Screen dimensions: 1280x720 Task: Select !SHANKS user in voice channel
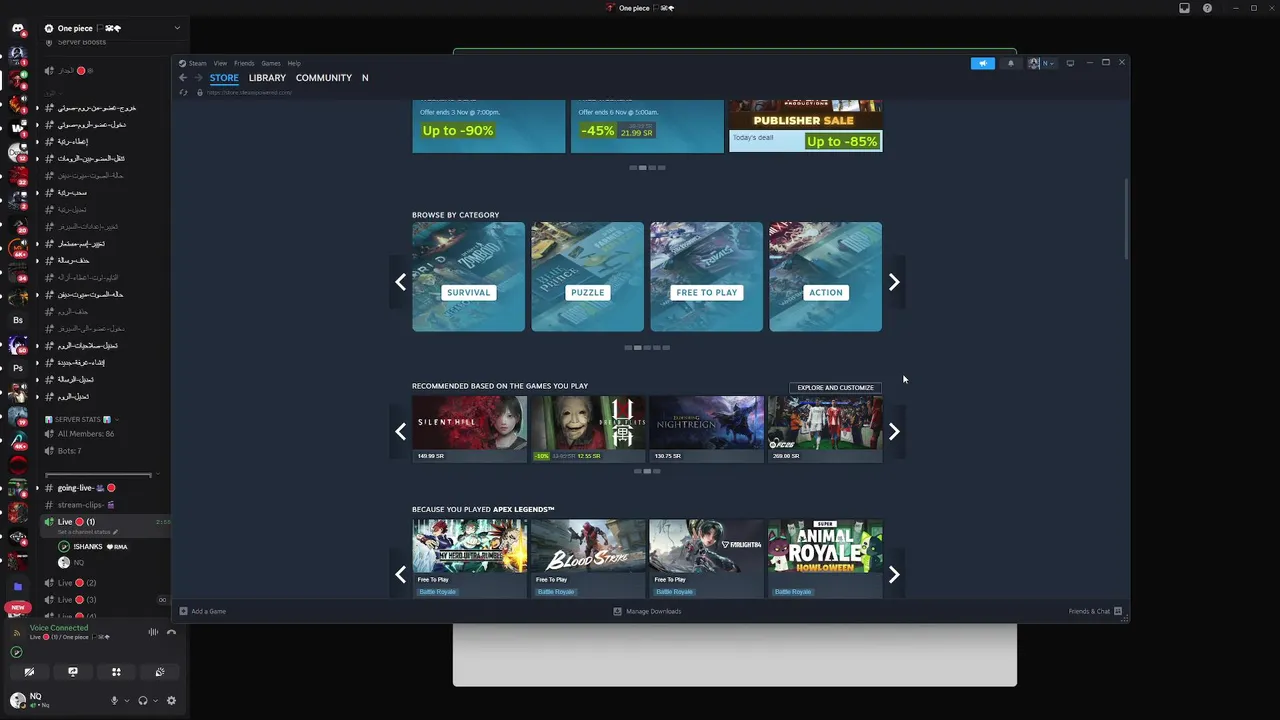pyautogui.click(x=93, y=547)
